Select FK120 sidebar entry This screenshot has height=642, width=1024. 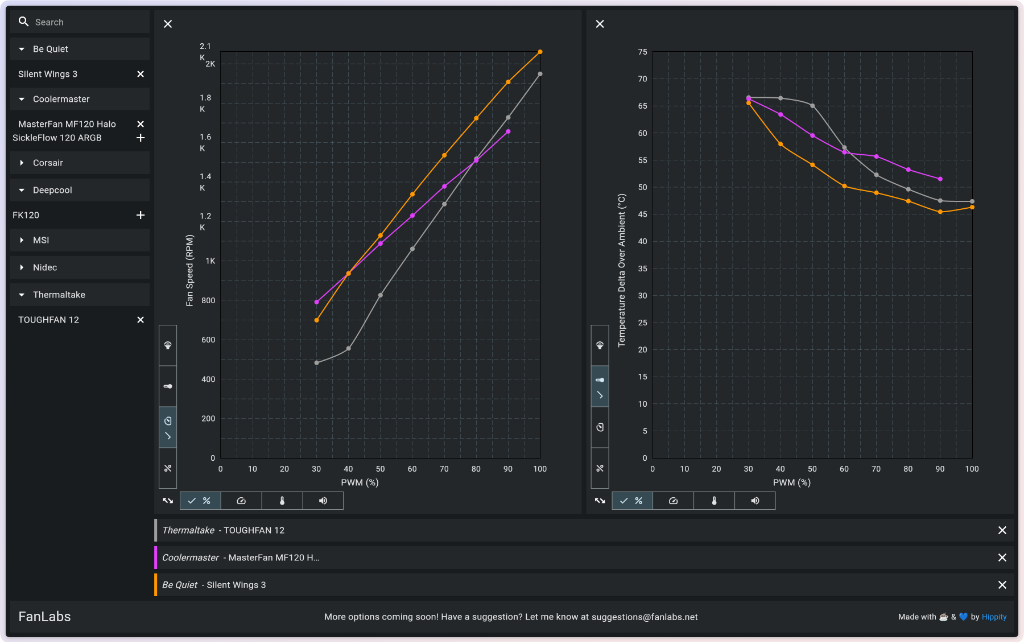pyautogui.click(x=26, y=215)
